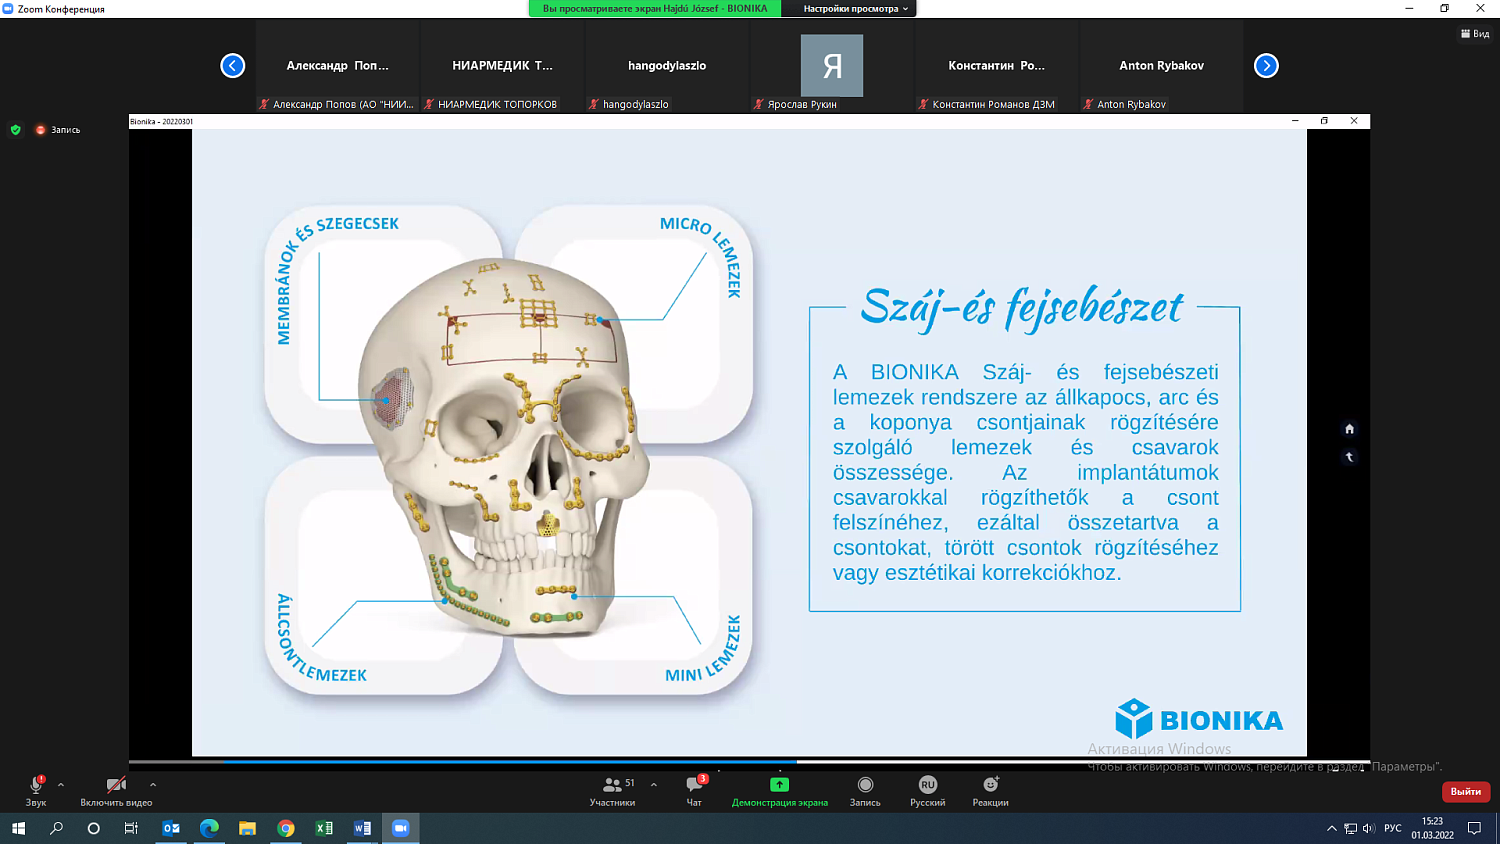Select Anton Rybakov participant tile
The width and height of the screenshot is (1500, 844).
(1161, 66)
